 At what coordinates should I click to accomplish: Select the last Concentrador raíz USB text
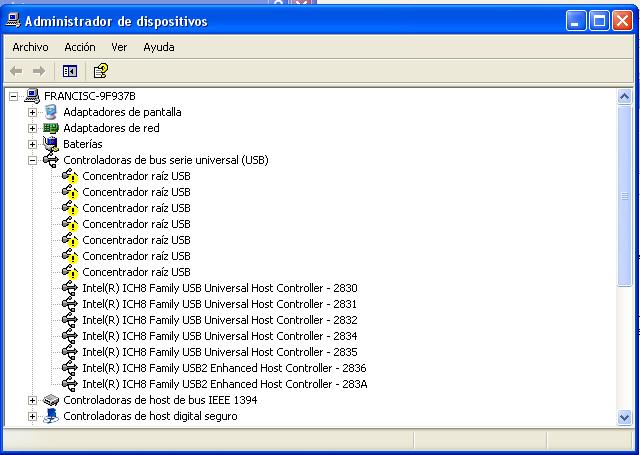(x=136, y=272)
